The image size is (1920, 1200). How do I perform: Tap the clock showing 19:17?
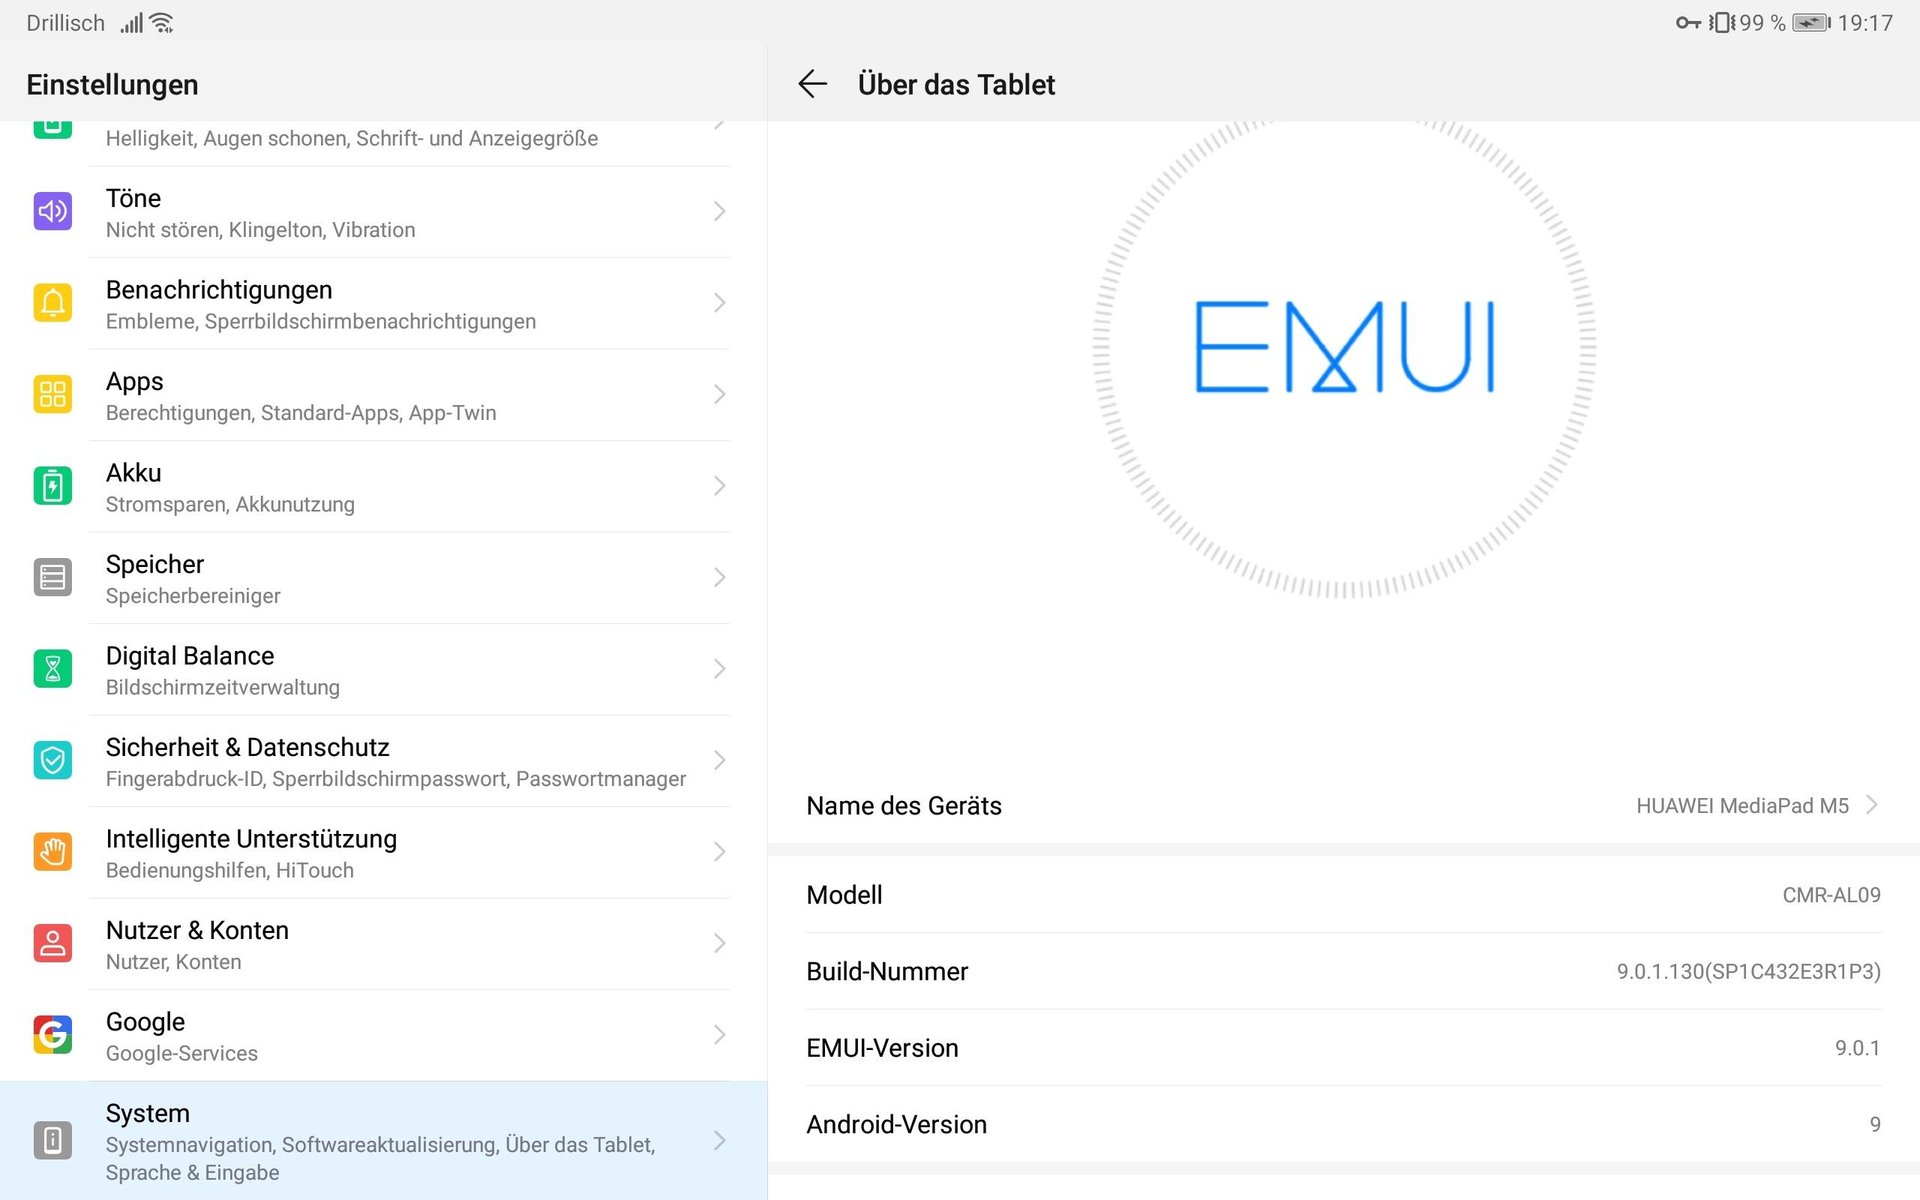click(x=1865, y=23)
